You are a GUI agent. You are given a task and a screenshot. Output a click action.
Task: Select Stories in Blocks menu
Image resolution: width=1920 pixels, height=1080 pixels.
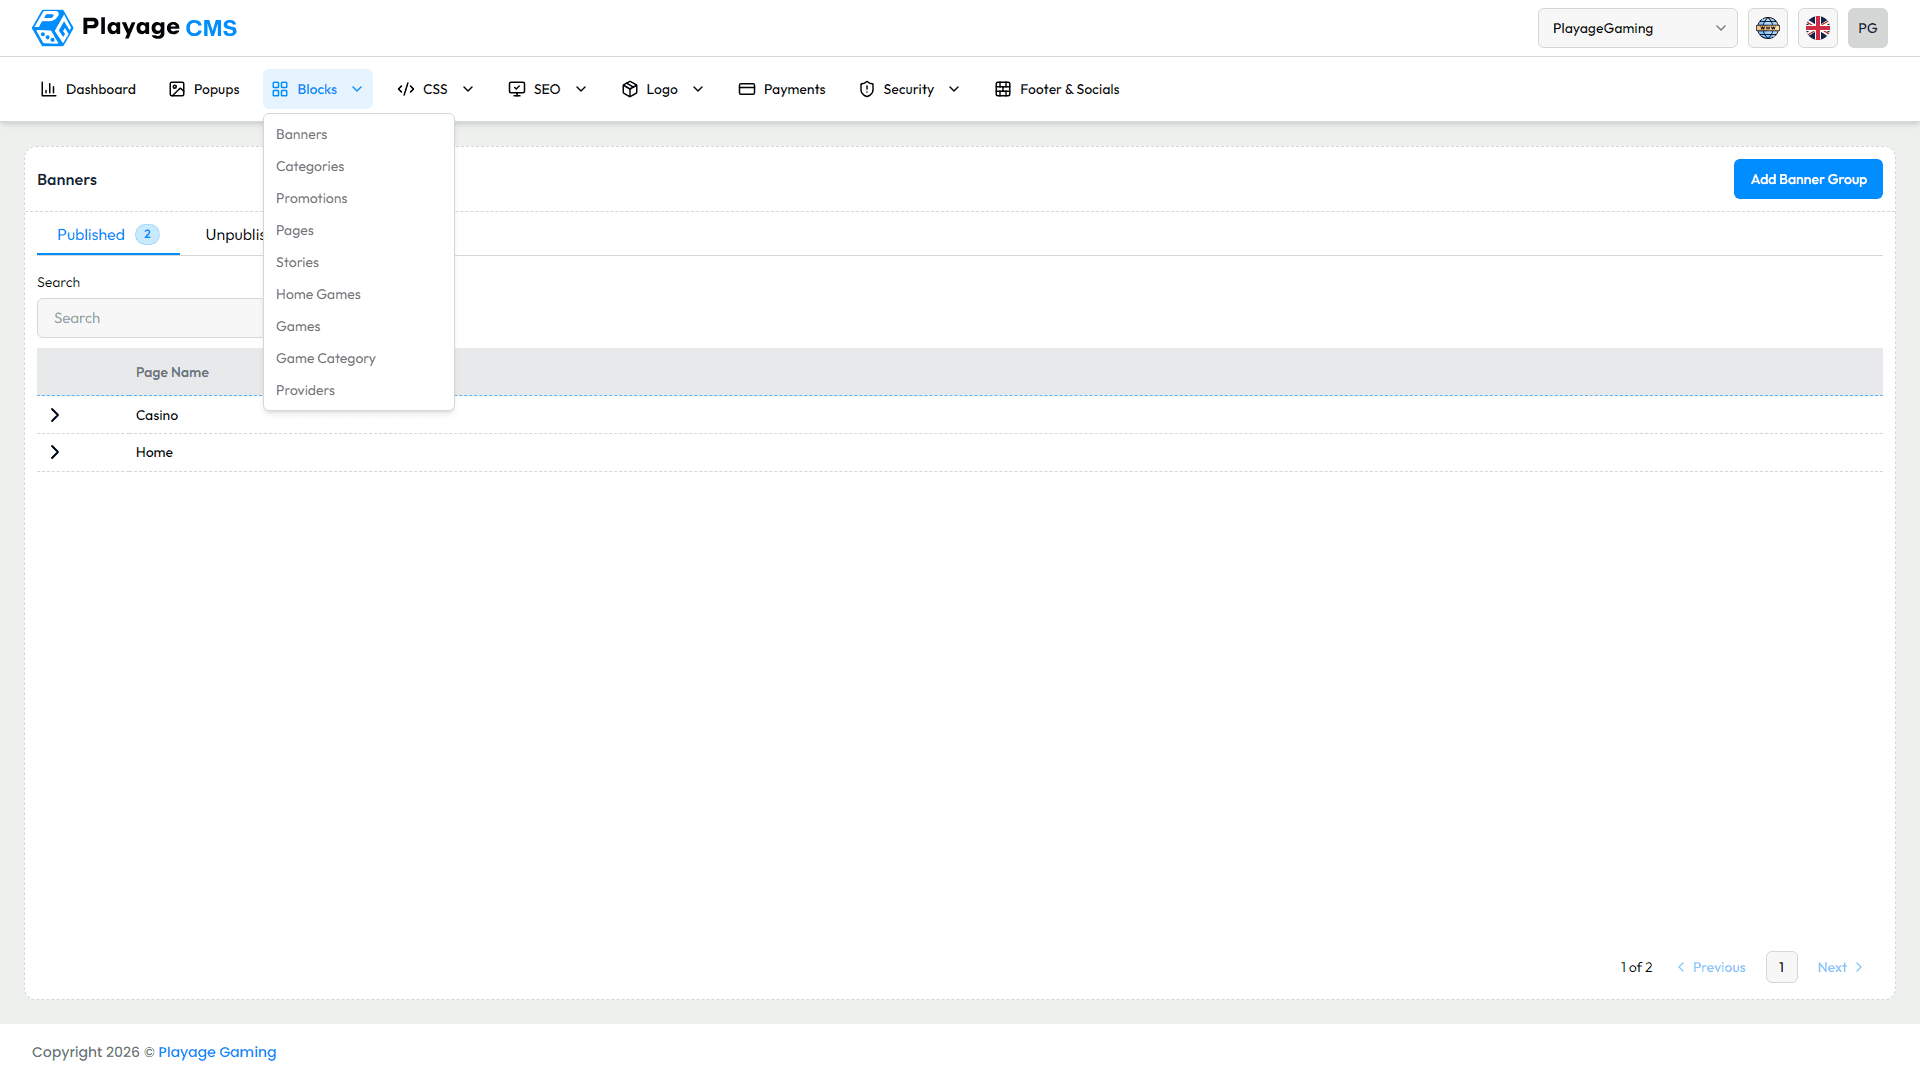359,262
